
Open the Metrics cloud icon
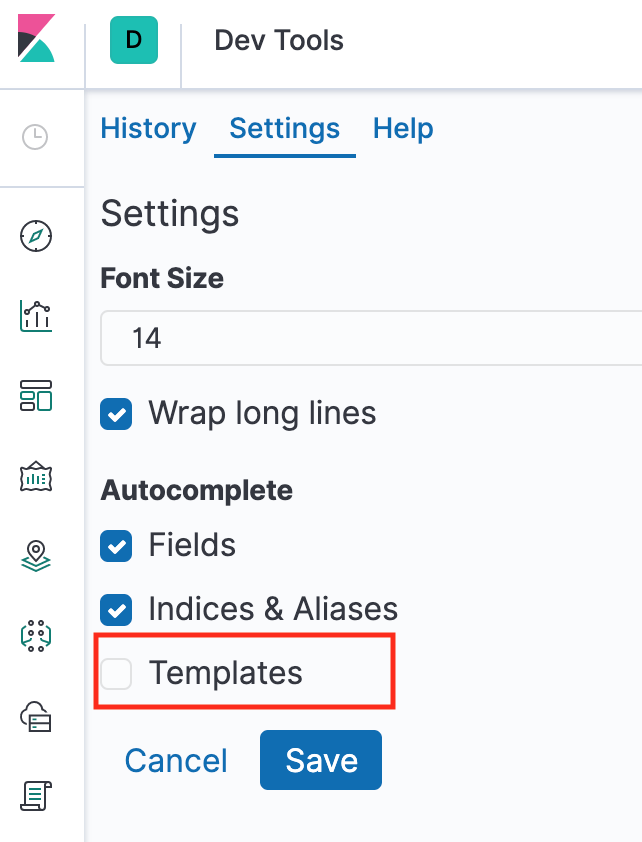[34, 715]
